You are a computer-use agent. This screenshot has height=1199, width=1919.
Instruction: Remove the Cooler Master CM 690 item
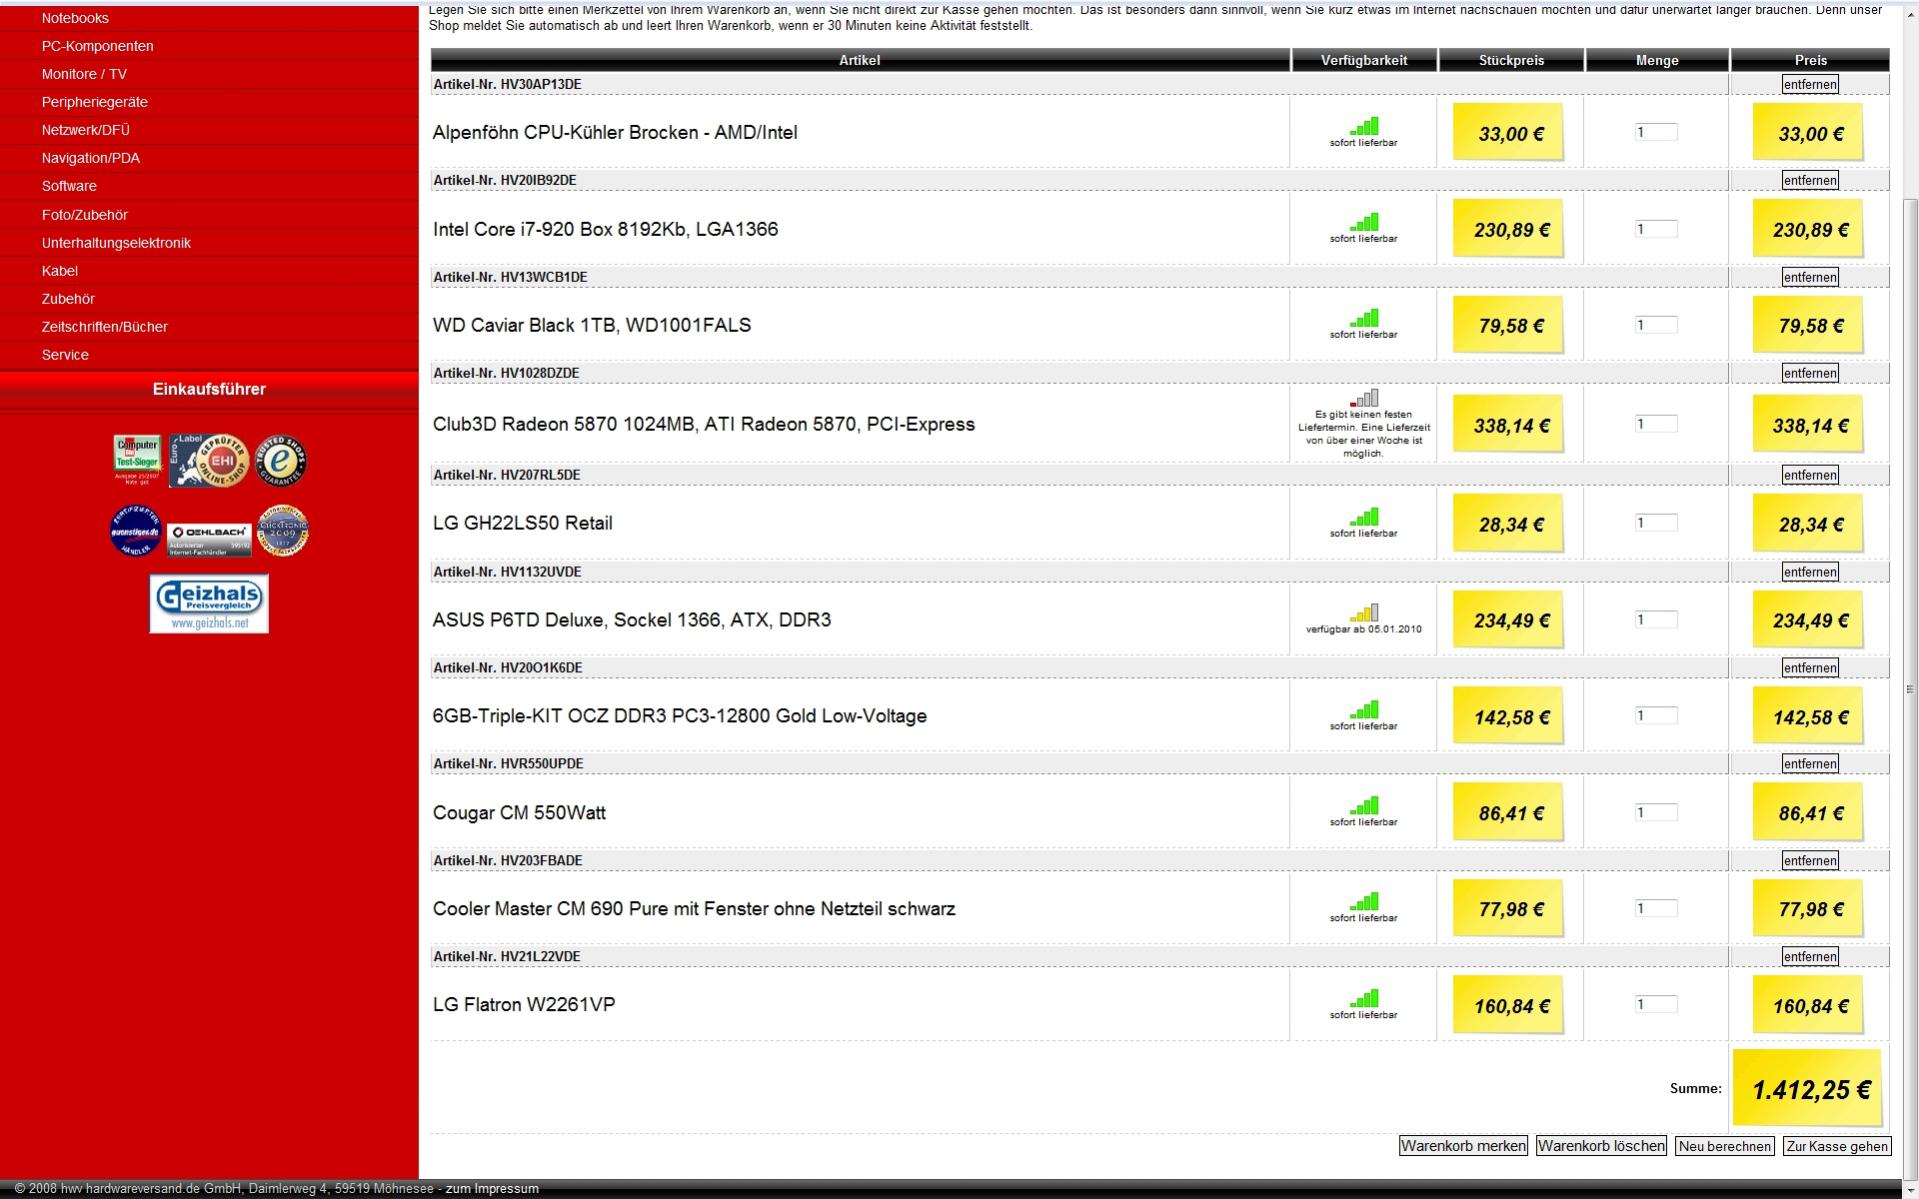(x=1810, y=861)
